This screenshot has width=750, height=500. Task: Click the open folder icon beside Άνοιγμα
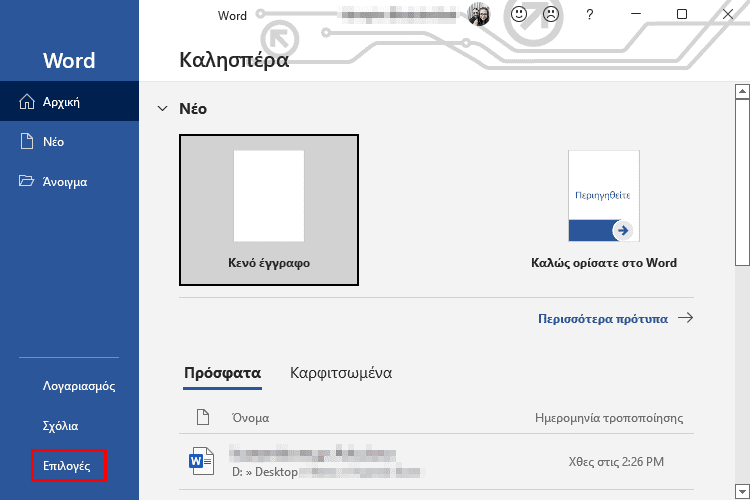point(26,181)
